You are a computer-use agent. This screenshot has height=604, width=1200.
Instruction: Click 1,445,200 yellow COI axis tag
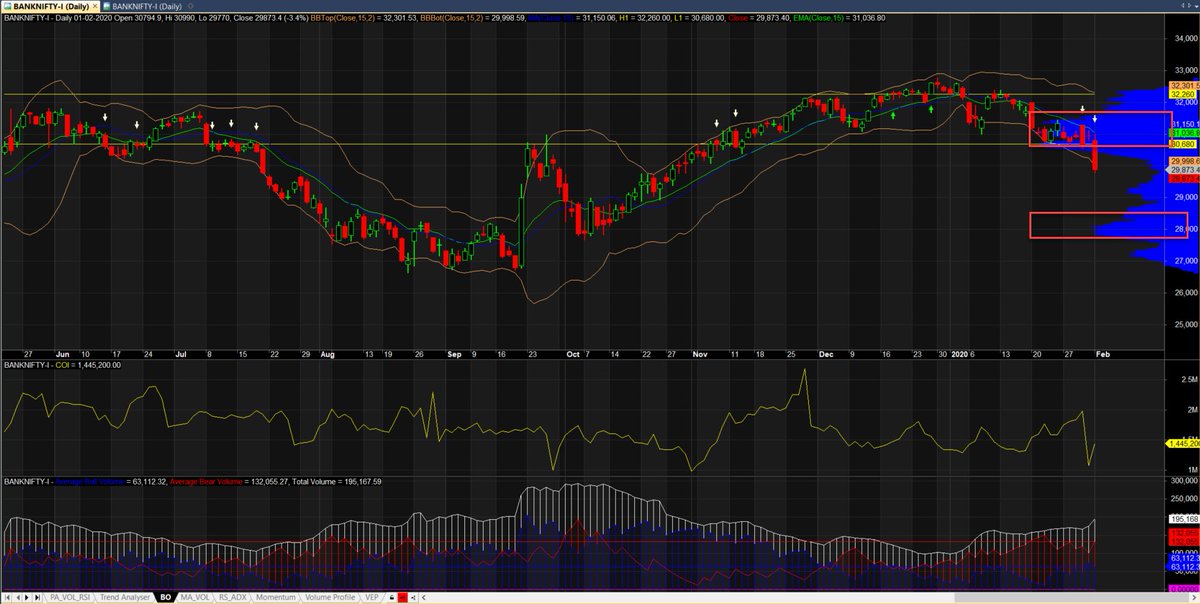pyautogui.click(x=1182, y=443)
